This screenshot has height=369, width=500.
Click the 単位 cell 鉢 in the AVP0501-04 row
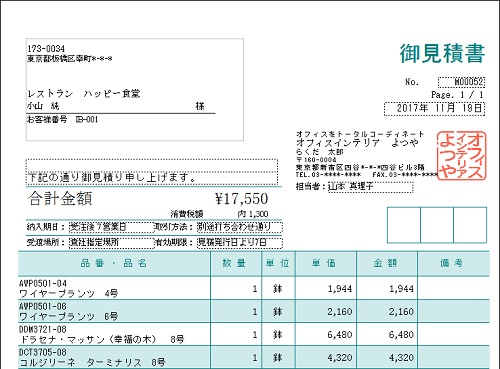click(x=278, y=289)
